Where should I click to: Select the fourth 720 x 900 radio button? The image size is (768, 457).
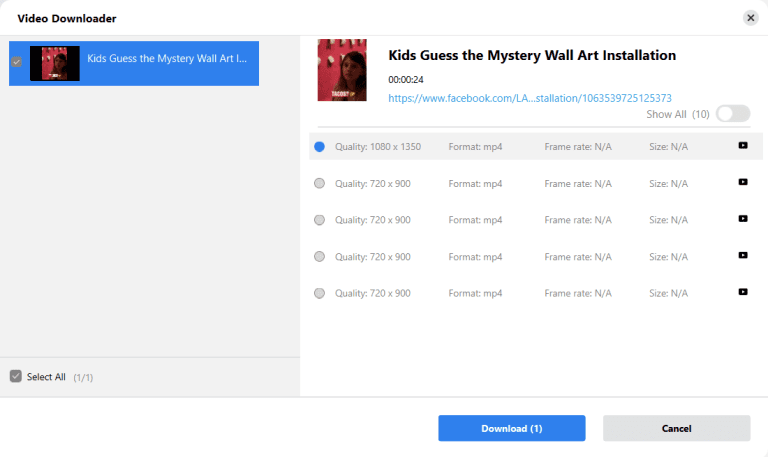point(319,257)
